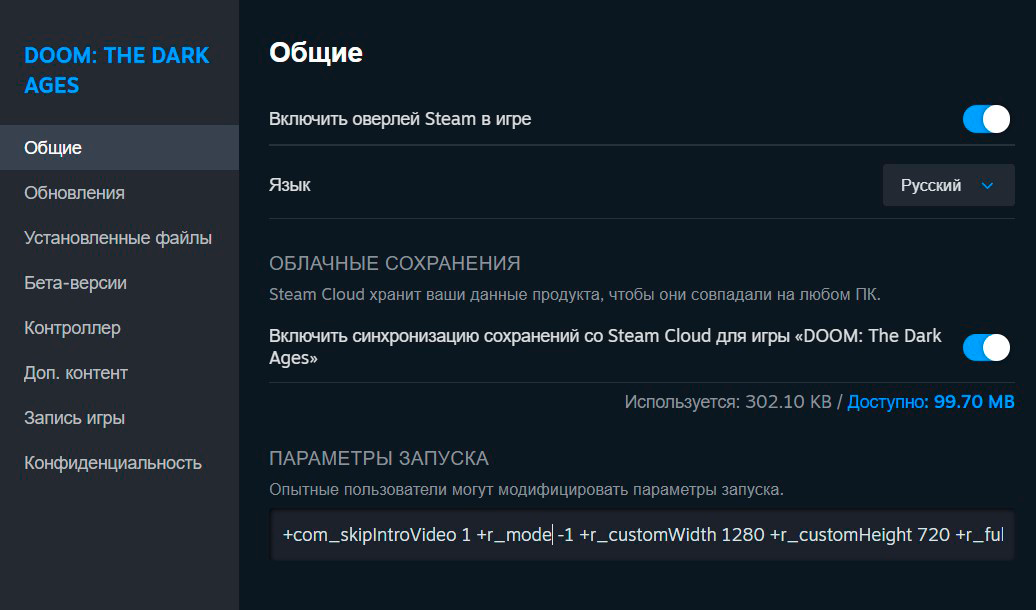Show the Доп. контент section
This screenshot has width=1036, height=610.
pos(120,373)
